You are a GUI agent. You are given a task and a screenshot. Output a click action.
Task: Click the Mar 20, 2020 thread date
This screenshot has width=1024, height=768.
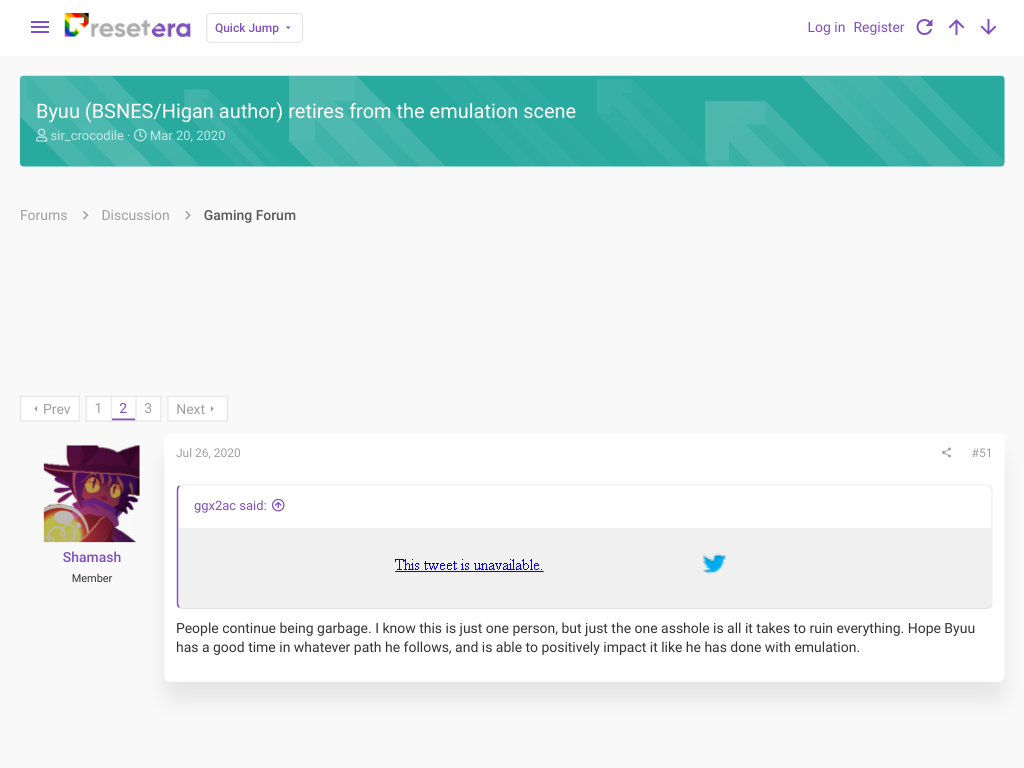pos(187,136)
